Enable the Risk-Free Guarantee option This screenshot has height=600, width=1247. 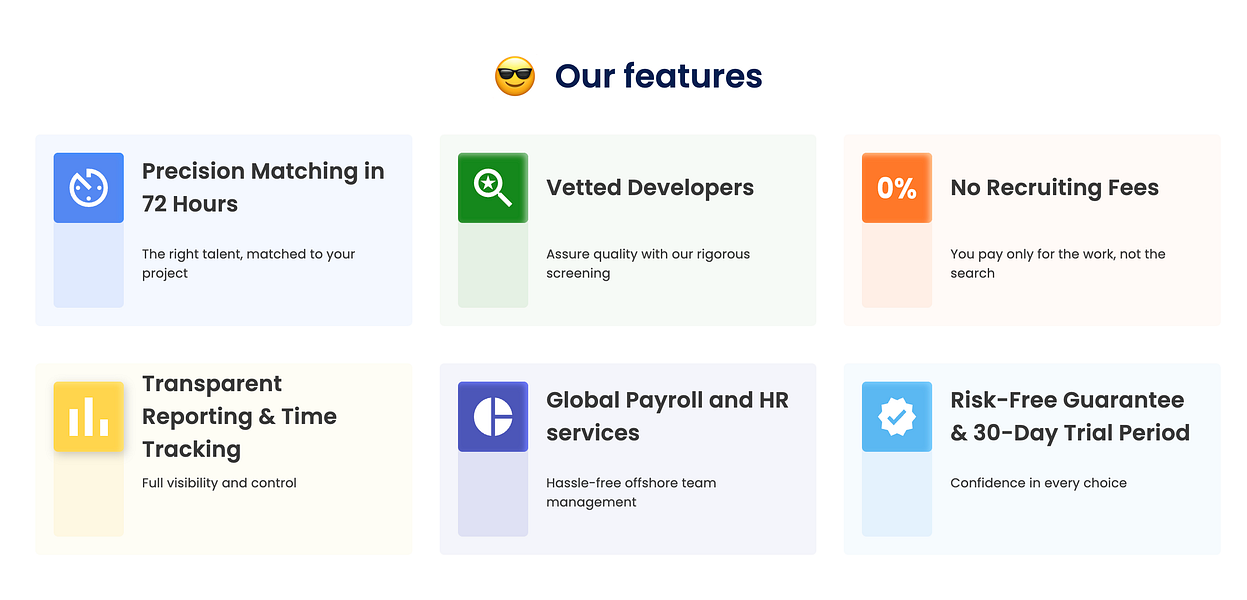(x=1031, y=458)
